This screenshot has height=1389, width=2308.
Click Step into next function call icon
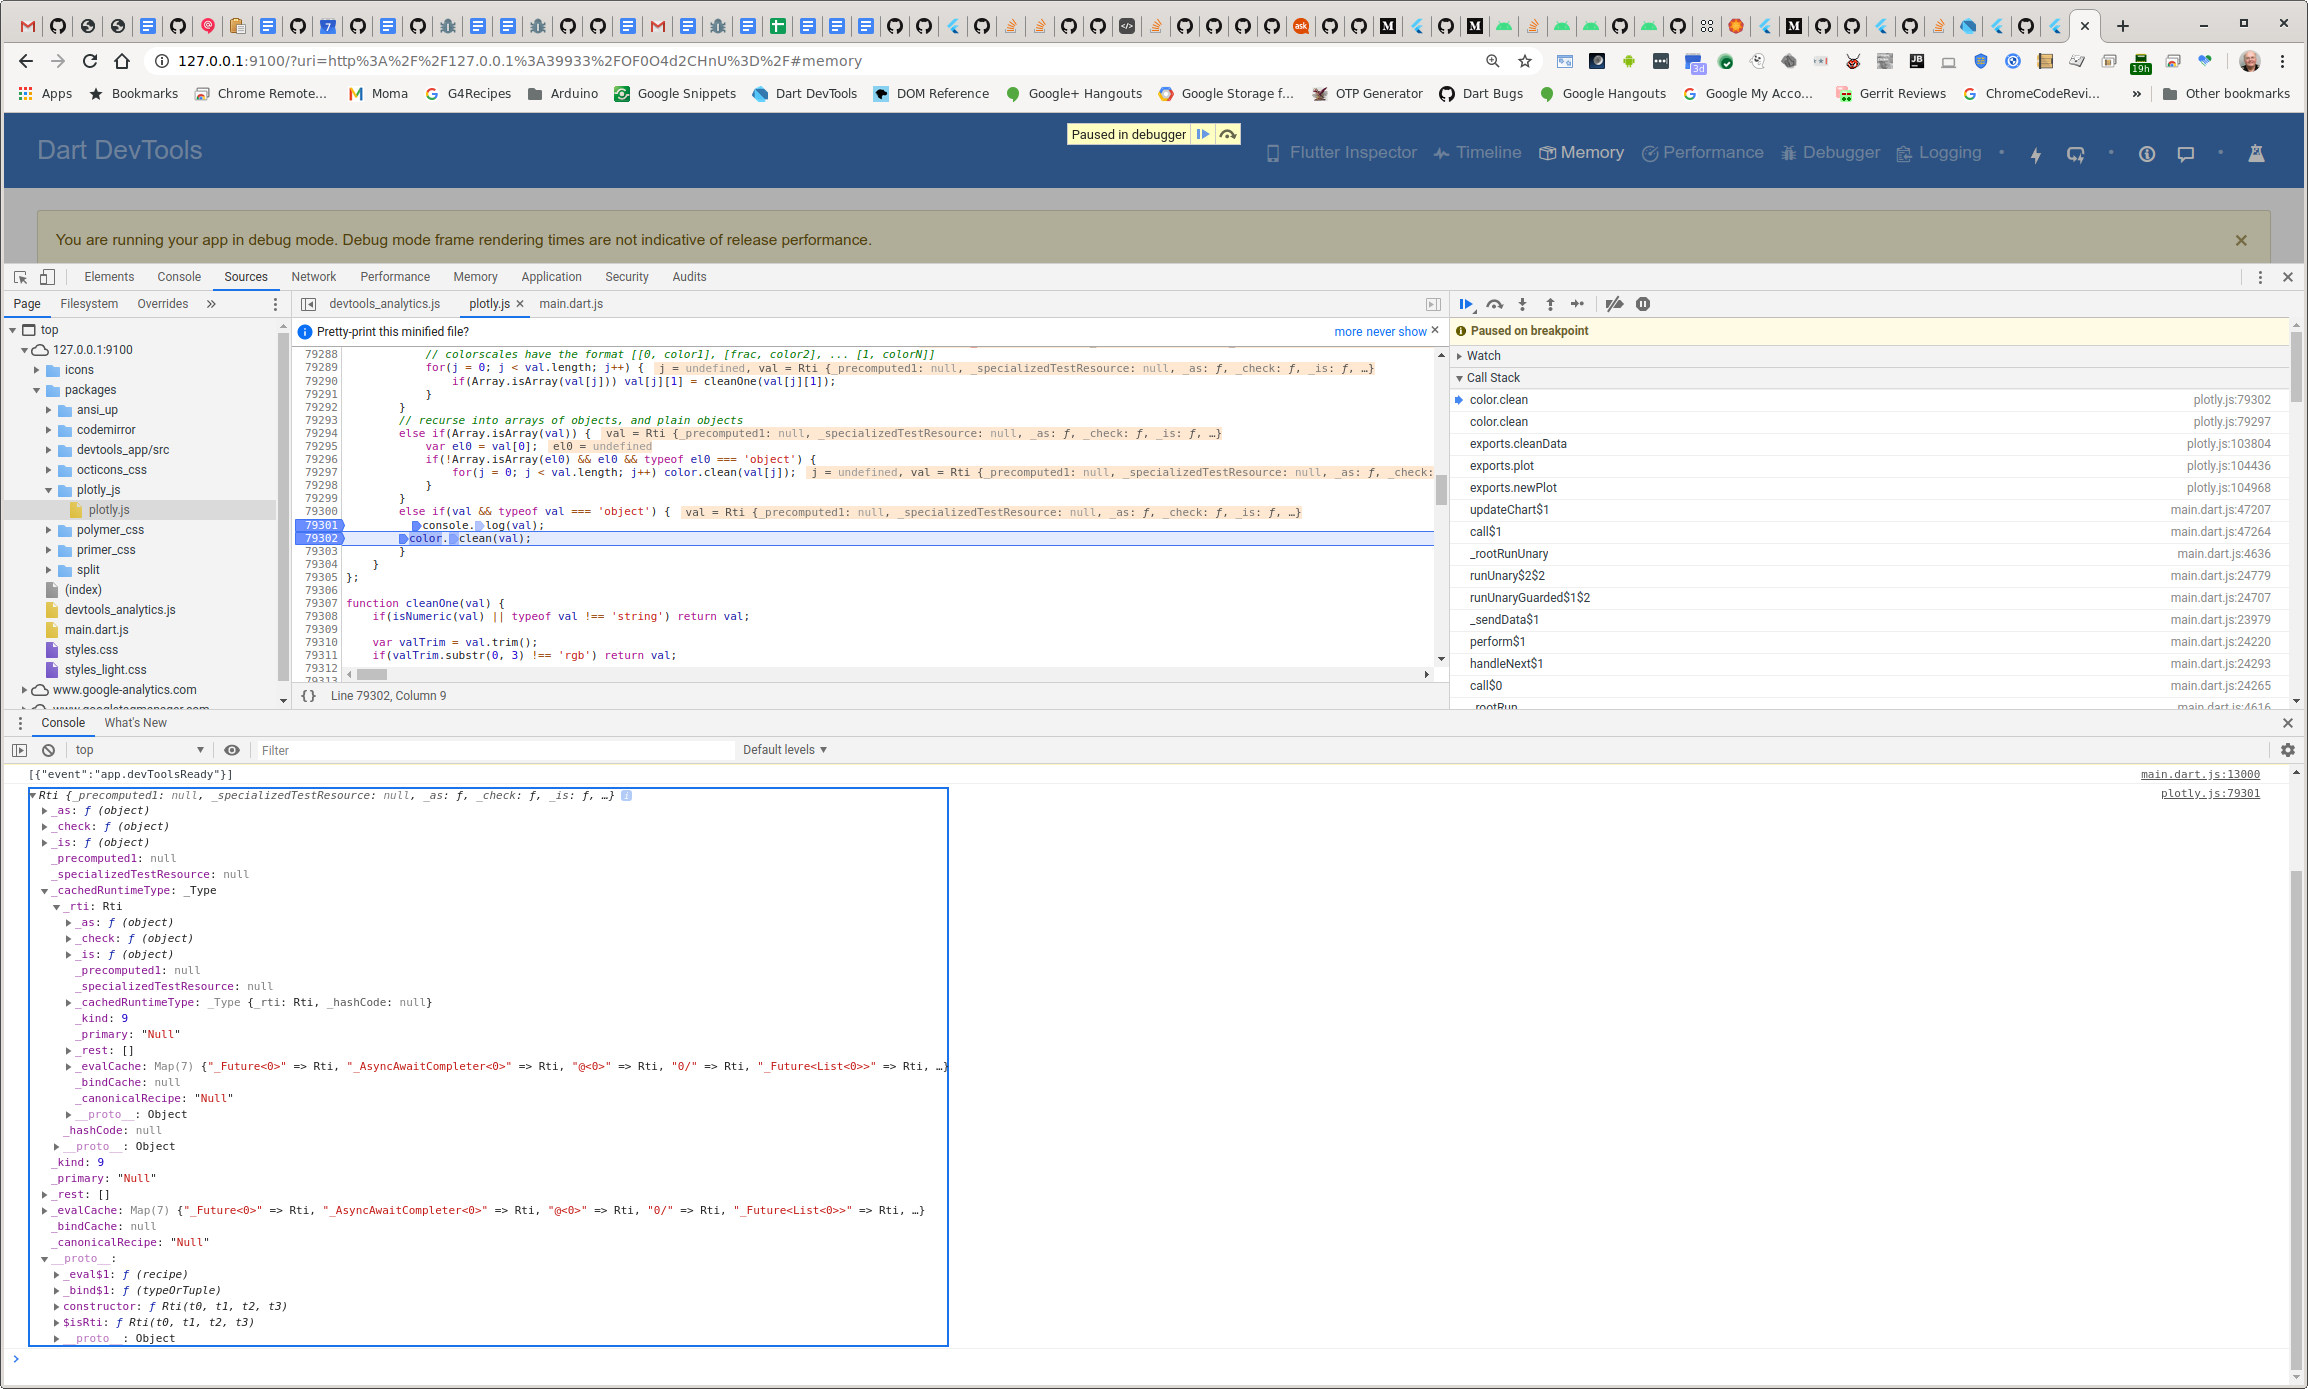(x=1522, y=304)
